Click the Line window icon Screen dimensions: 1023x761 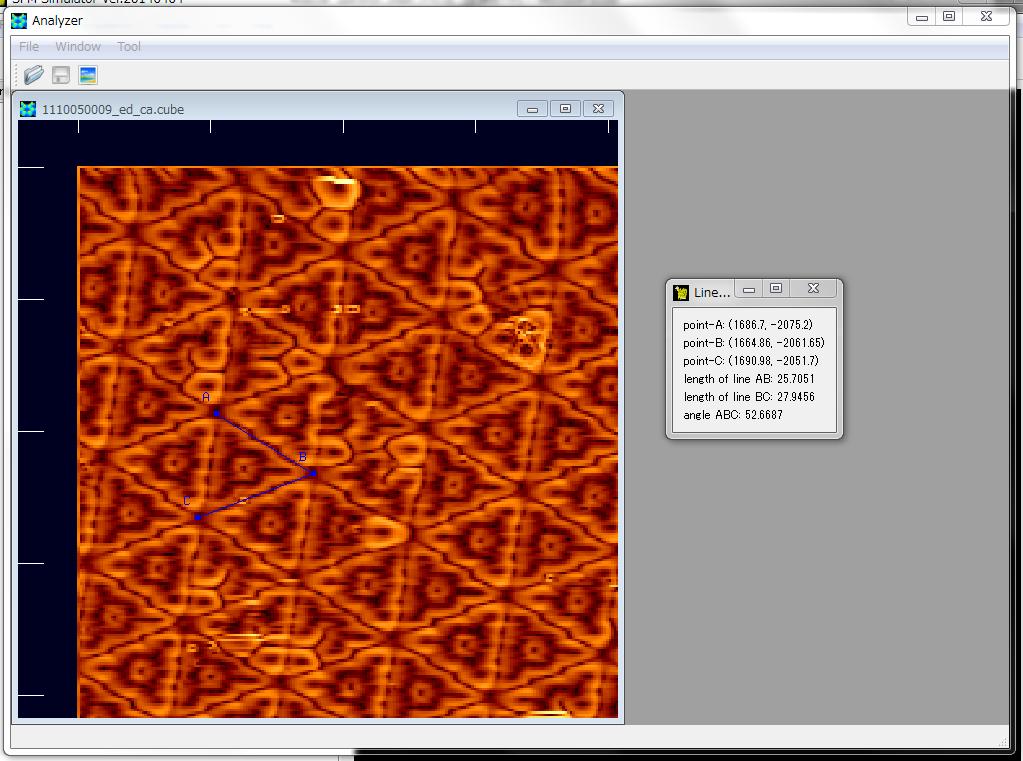pos(681,292)
